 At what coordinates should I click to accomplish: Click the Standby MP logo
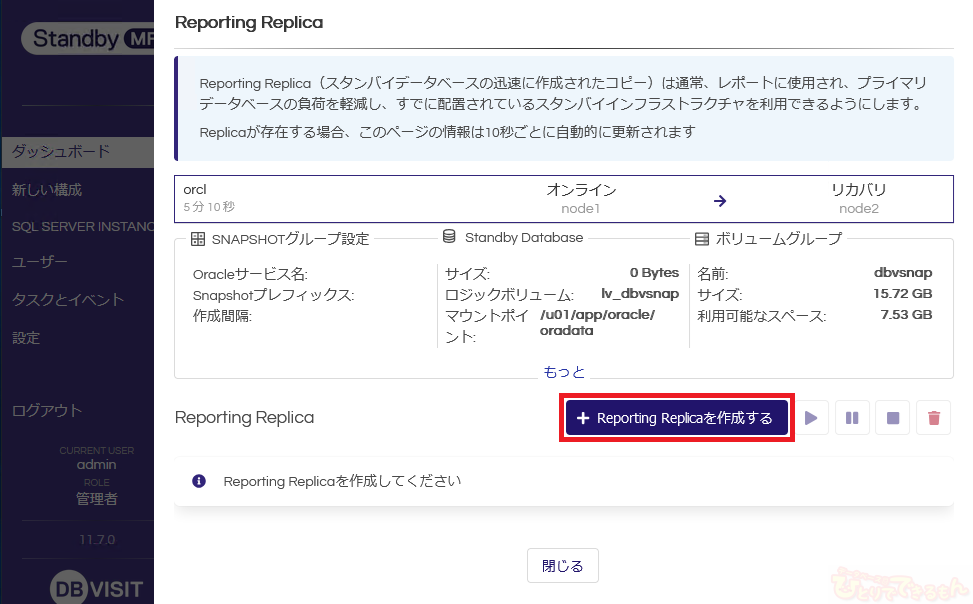coord(87,38)
